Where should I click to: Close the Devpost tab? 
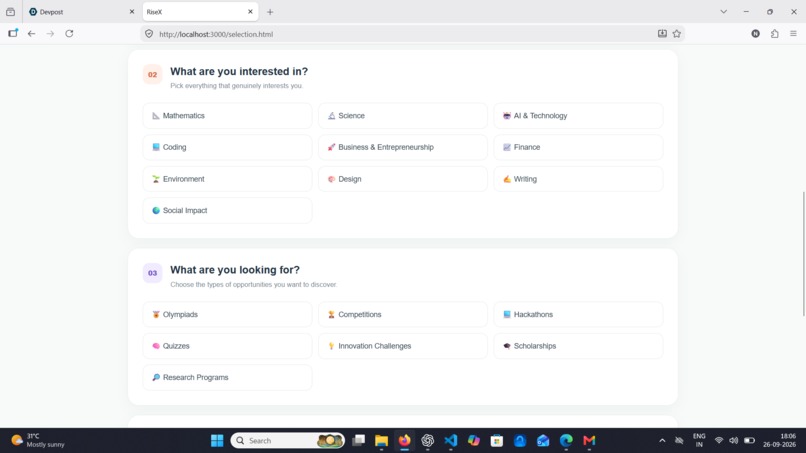(x=132, y=12)
